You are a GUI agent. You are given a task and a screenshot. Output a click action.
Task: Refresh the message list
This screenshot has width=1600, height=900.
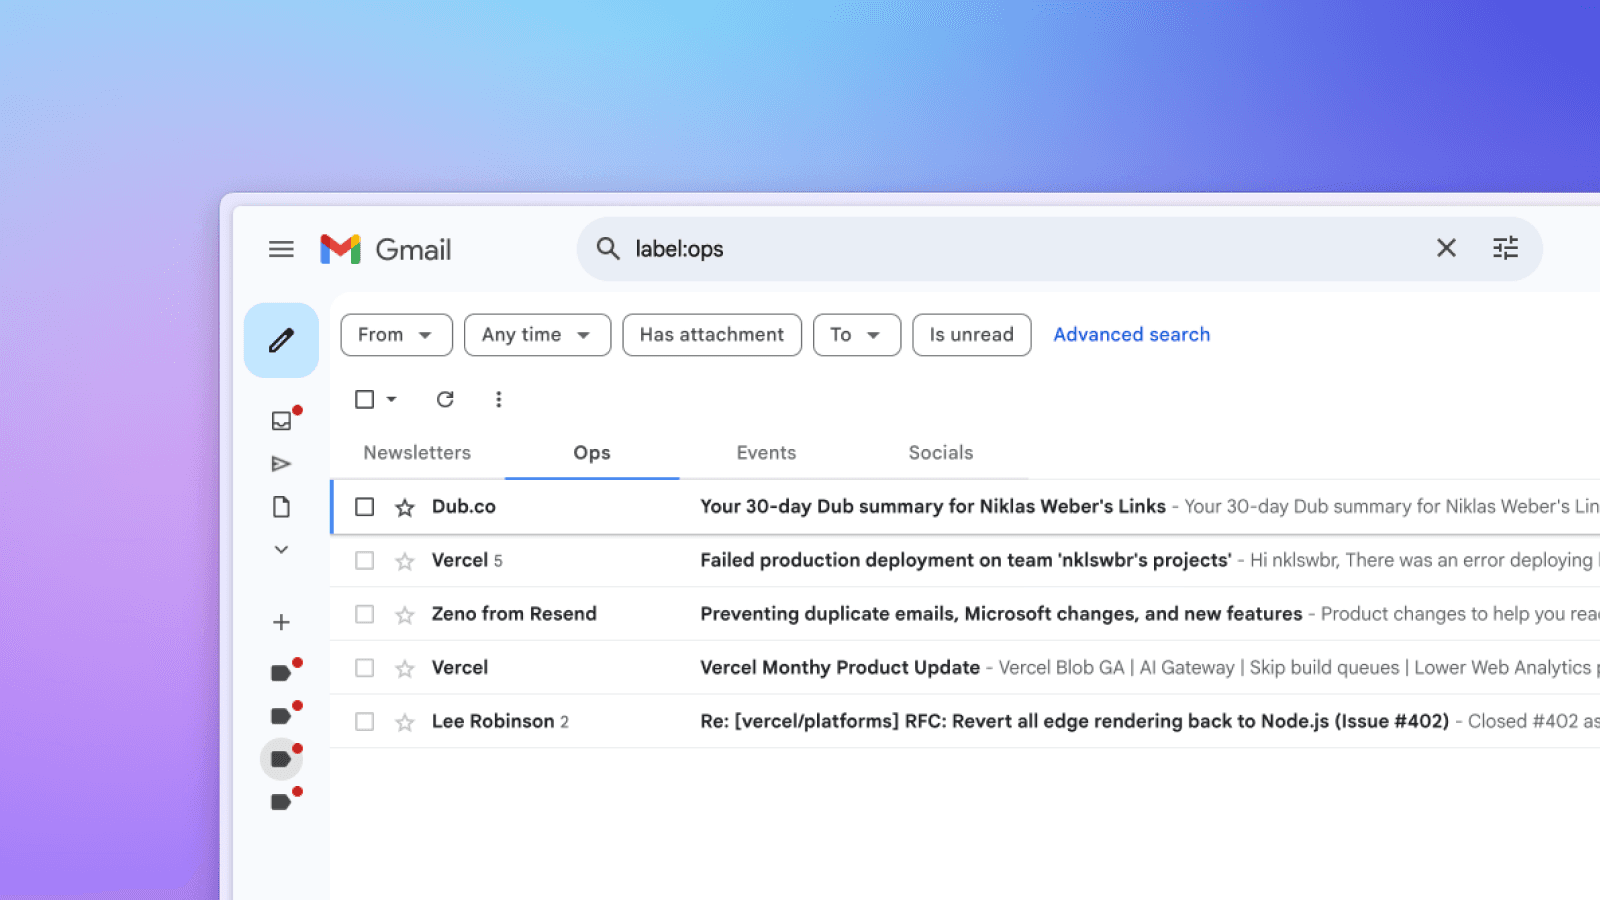pyautogui.click(x=445, y=399)
